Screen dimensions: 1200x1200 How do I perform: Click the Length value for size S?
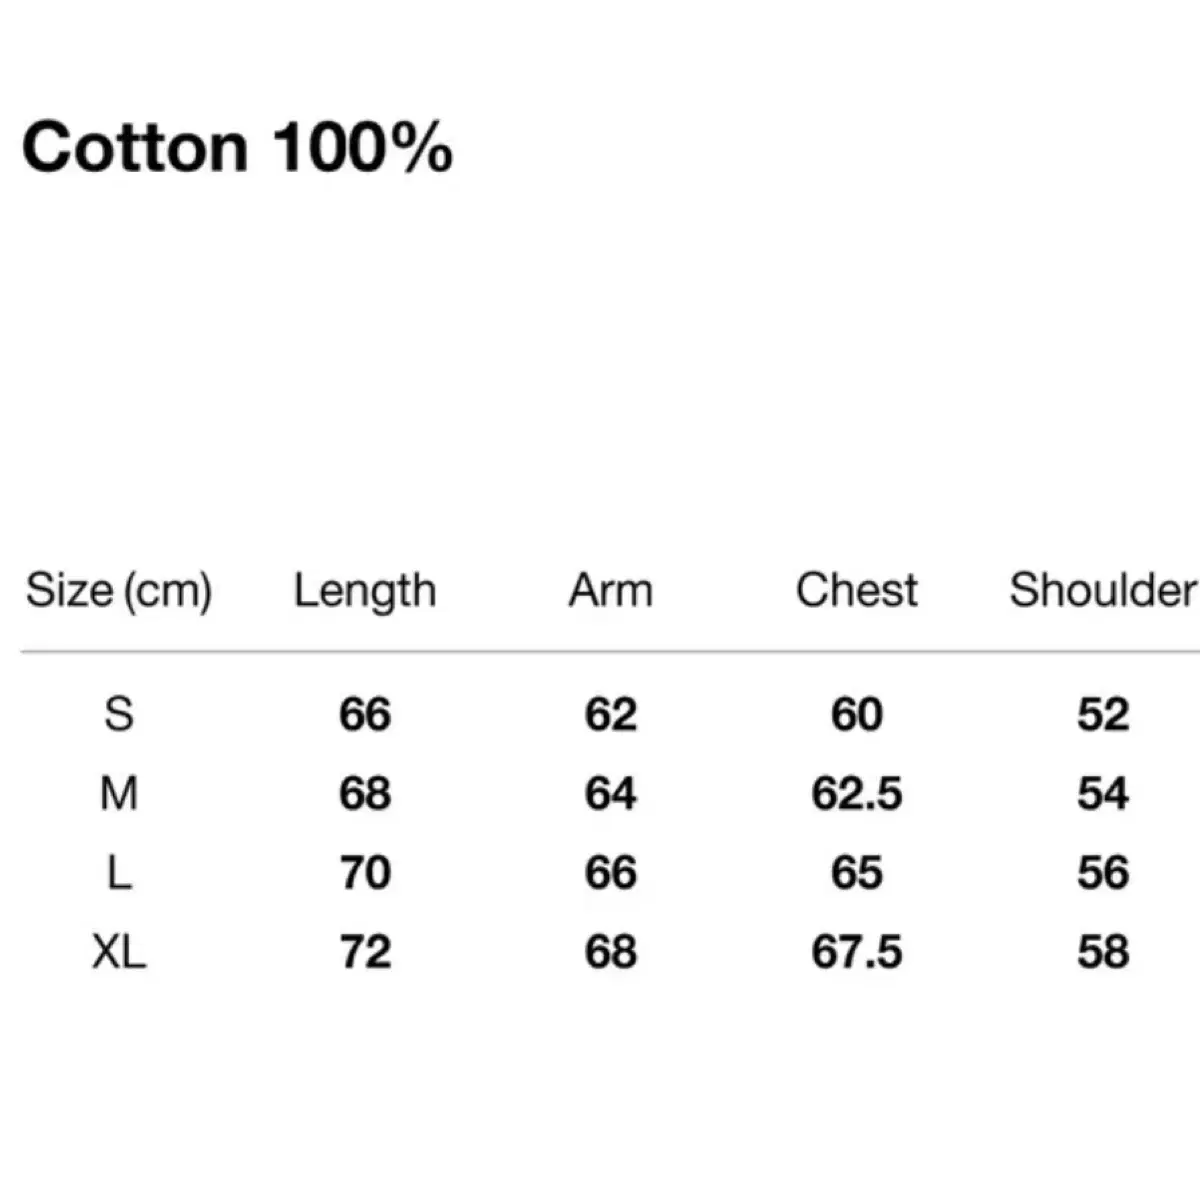tap(365, 714)
